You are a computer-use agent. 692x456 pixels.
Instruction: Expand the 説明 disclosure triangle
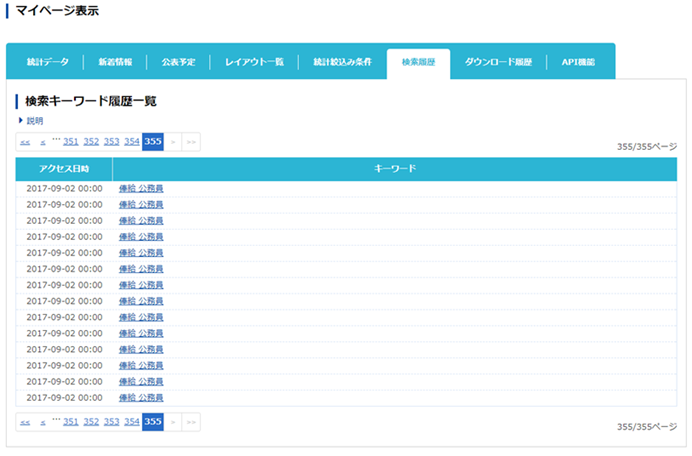pos(20,121)
